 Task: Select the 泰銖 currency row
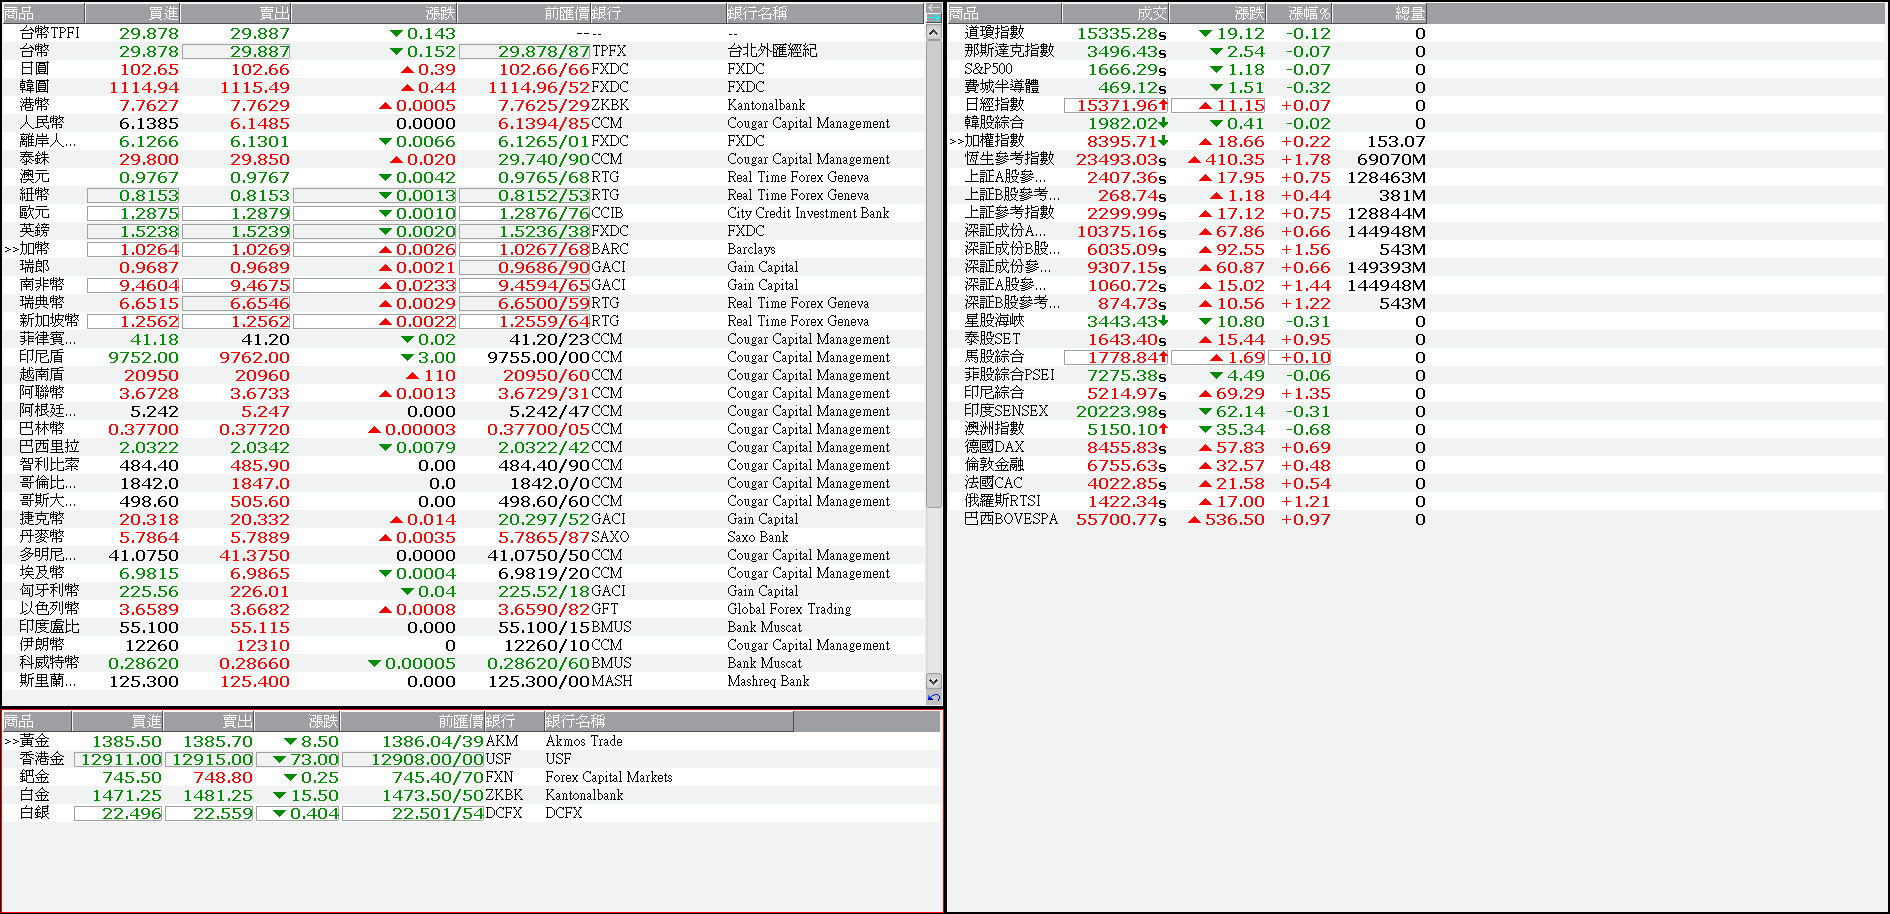click(x=463, y=159)
